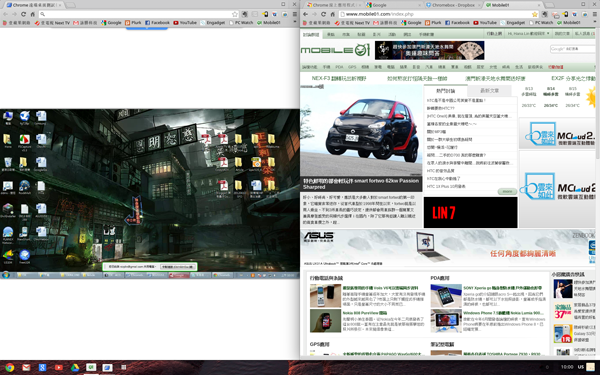Image resolution: width=600 pixels, height=375 pixels.
Task: Switch to the Chromebox - Dropbox tab
Action: (453, 5)
